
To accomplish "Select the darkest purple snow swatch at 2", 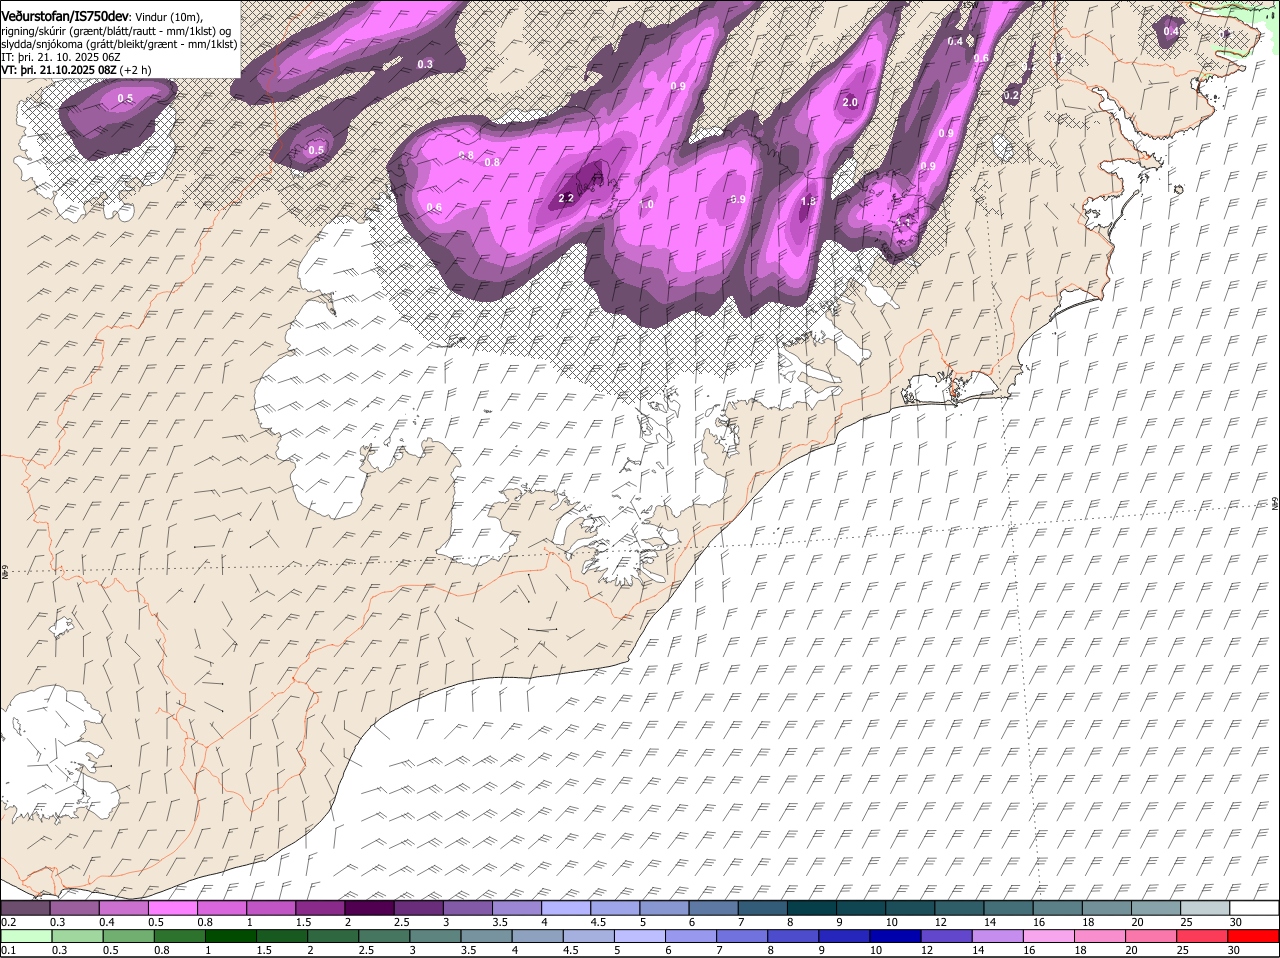I will point(369,907).
